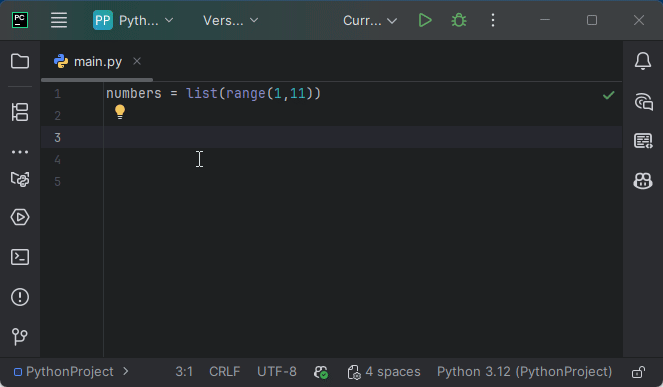Change the UTF-8 file encoding
Image resolution: width=663 pixels, height=387 pixels.
click(277, 372)
